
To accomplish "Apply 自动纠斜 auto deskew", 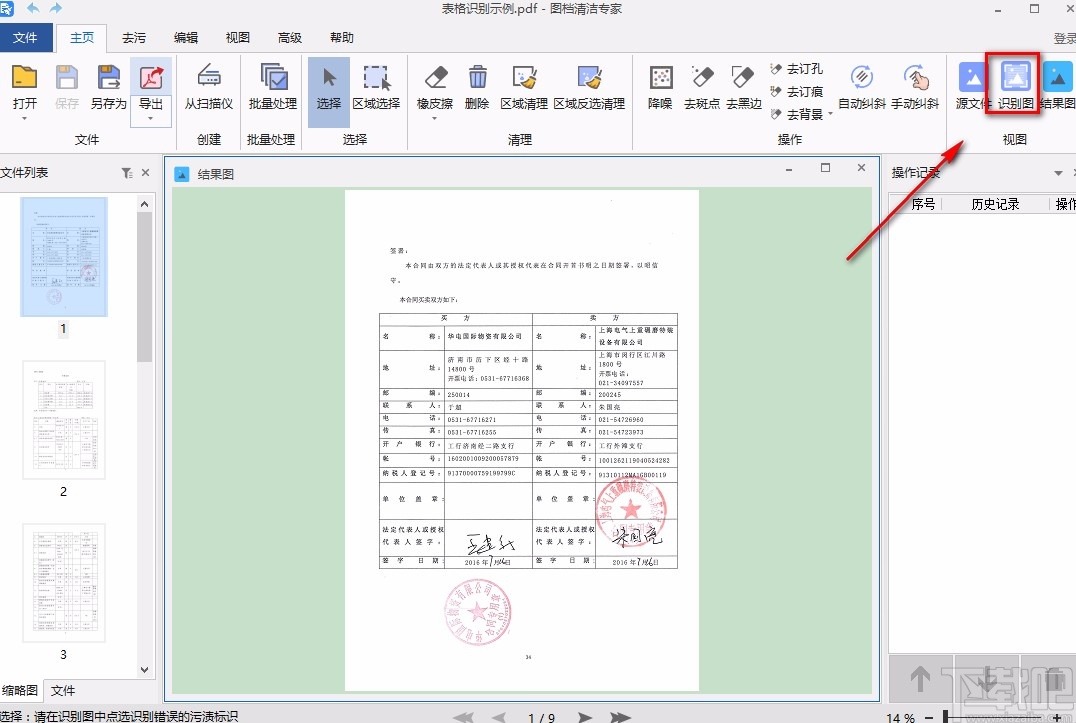I will pyautogui.click(x=862, y=86).
